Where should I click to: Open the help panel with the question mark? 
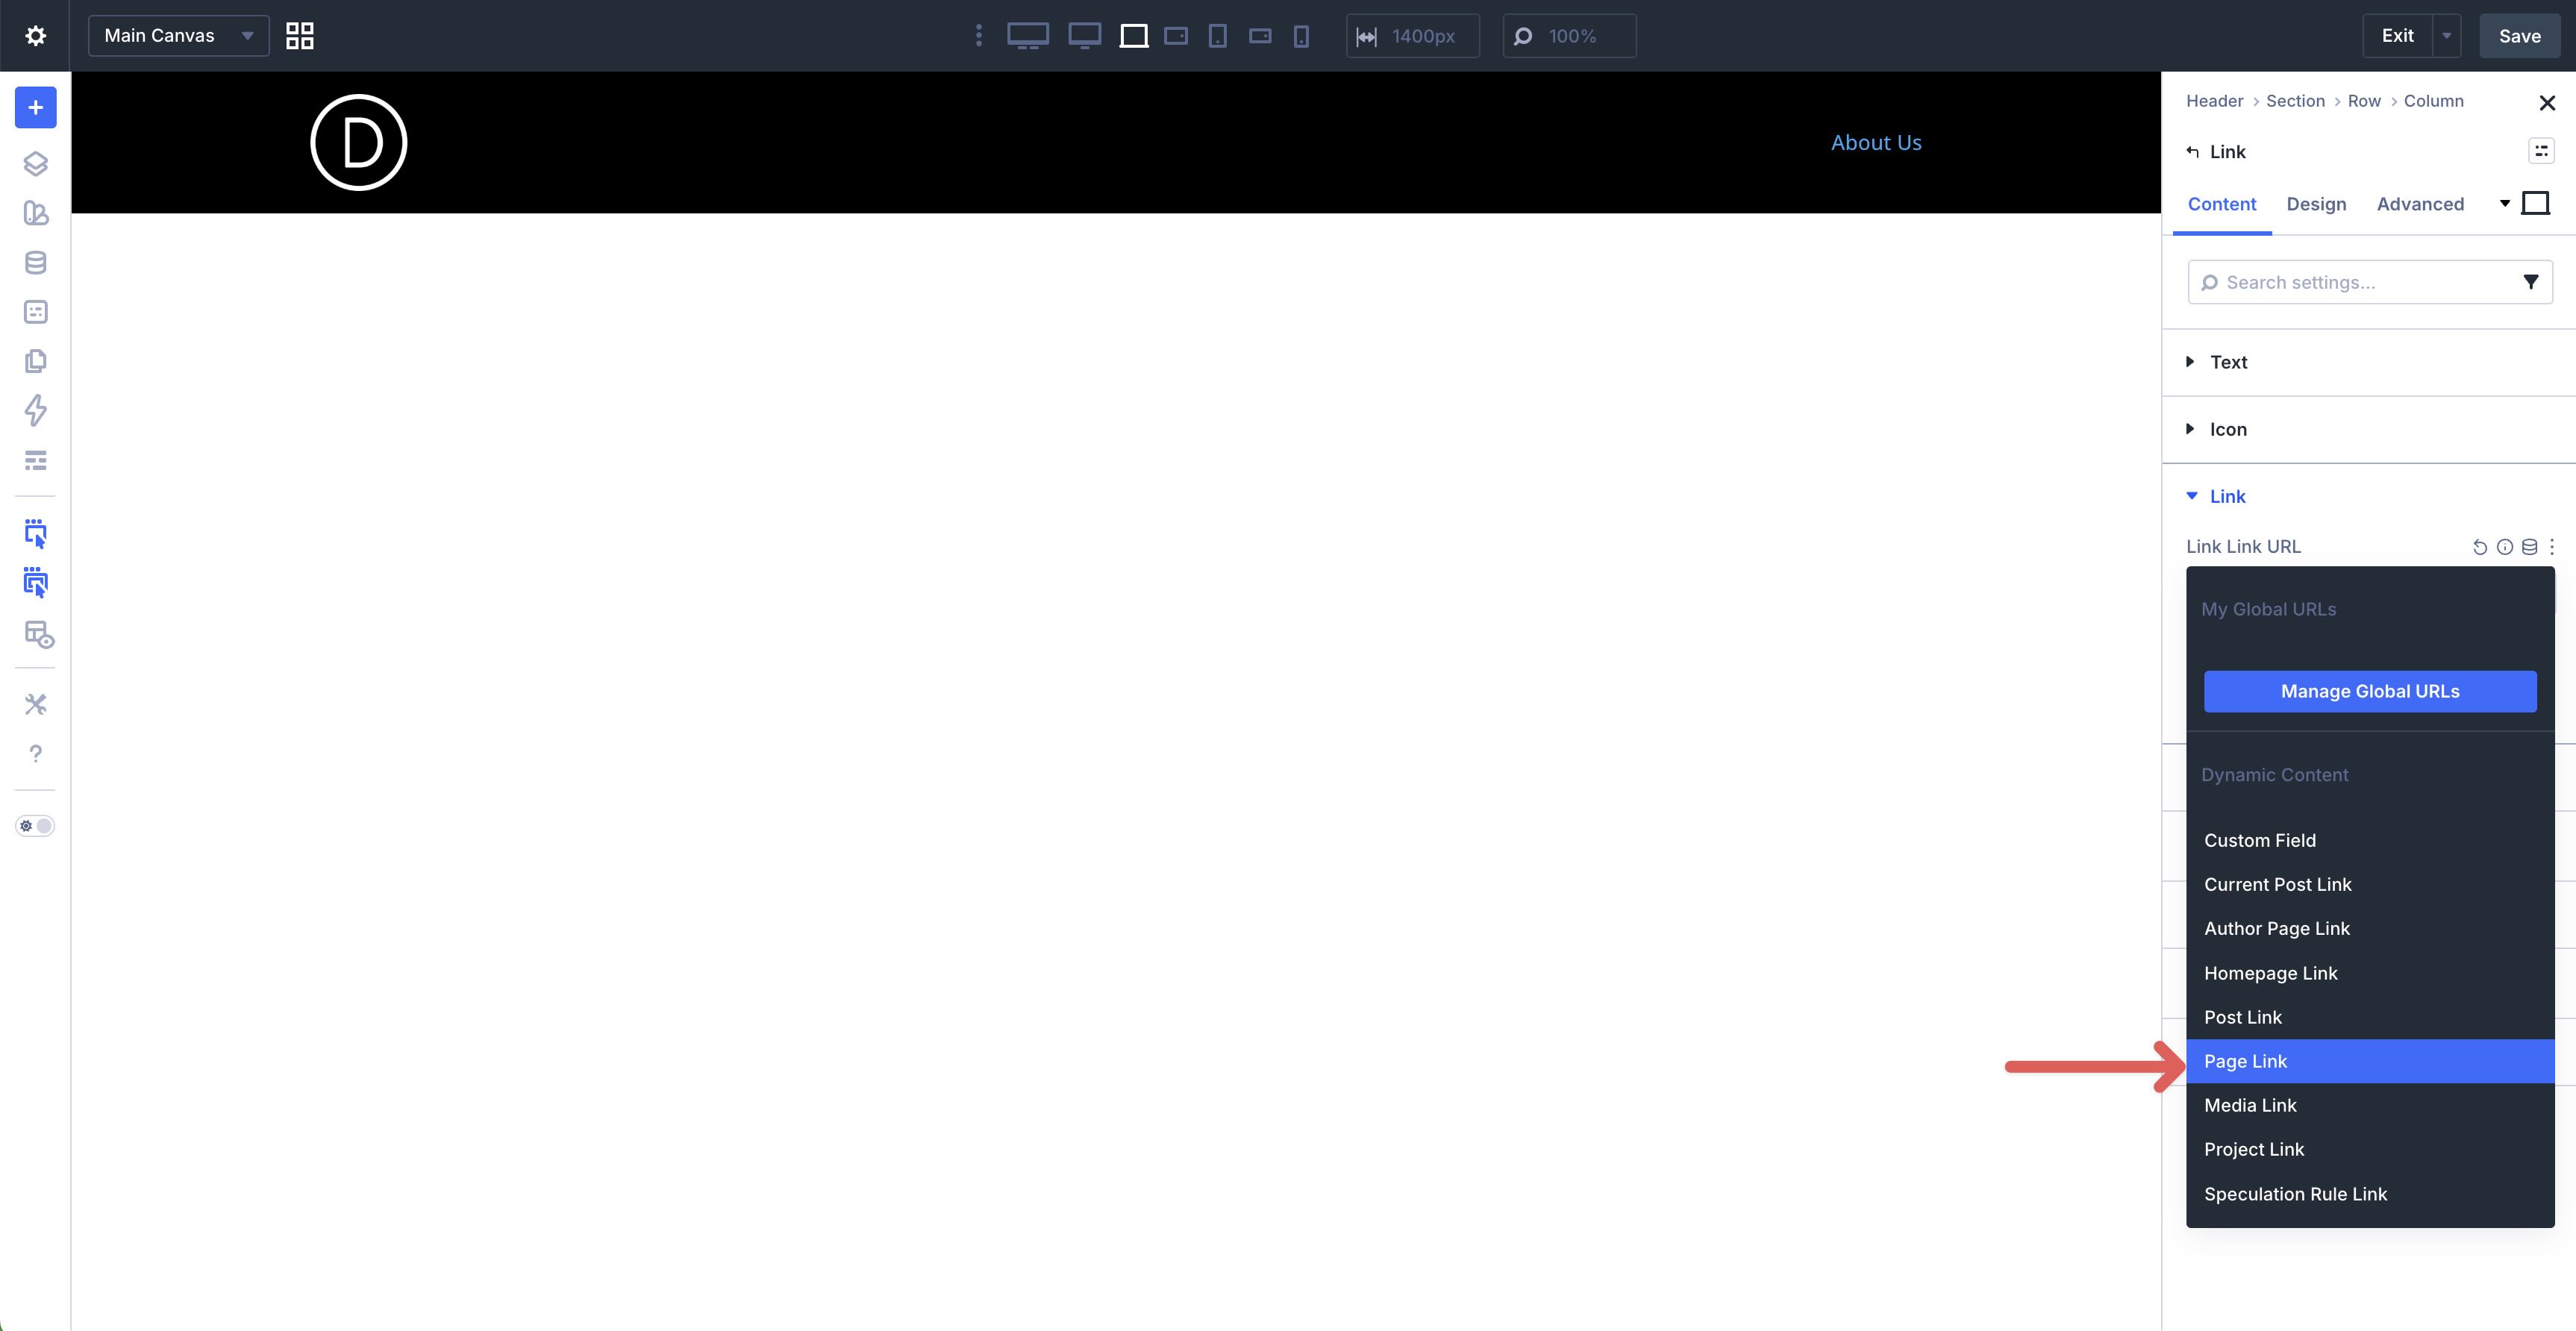click(35, 754)
